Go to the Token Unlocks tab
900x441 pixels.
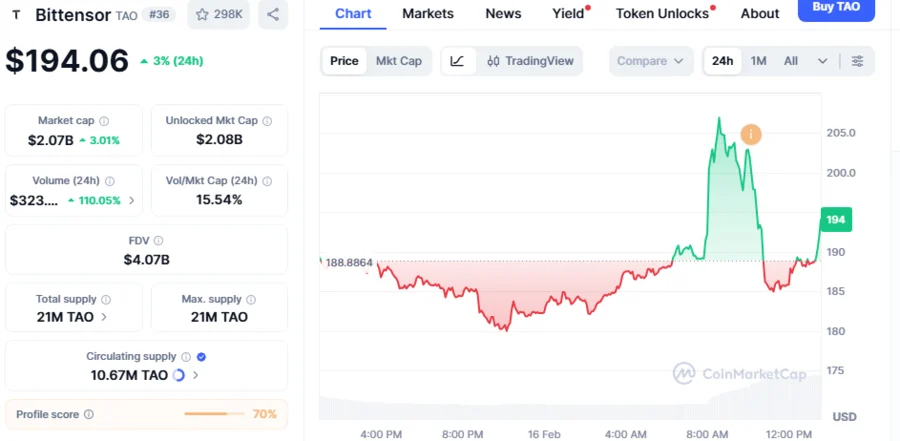pyautogui.click(x=662, y=14)
